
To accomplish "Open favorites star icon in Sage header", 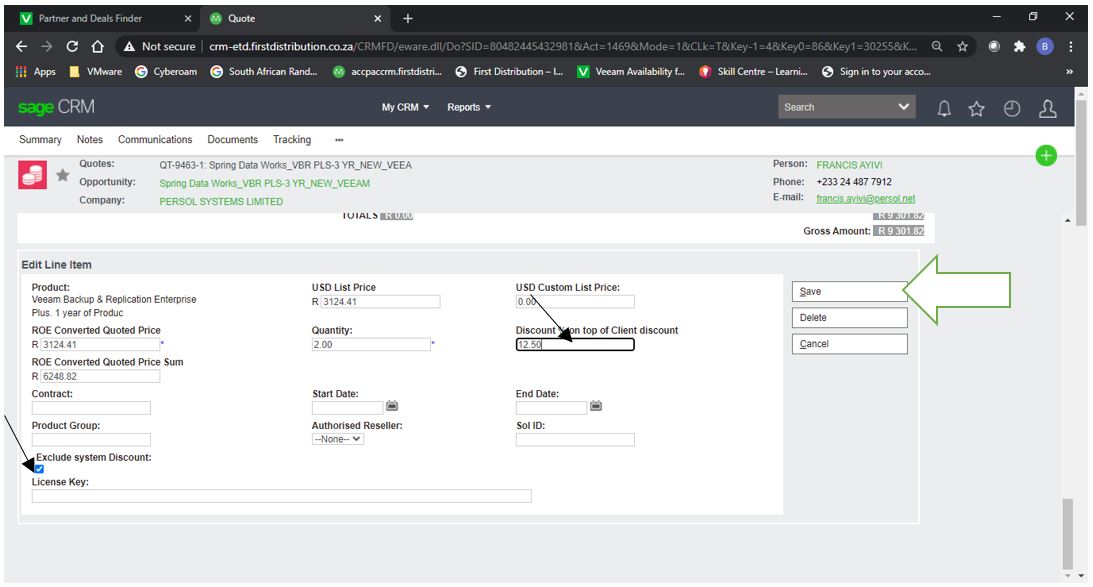I will pyautogui.click(x=978, y=108).
